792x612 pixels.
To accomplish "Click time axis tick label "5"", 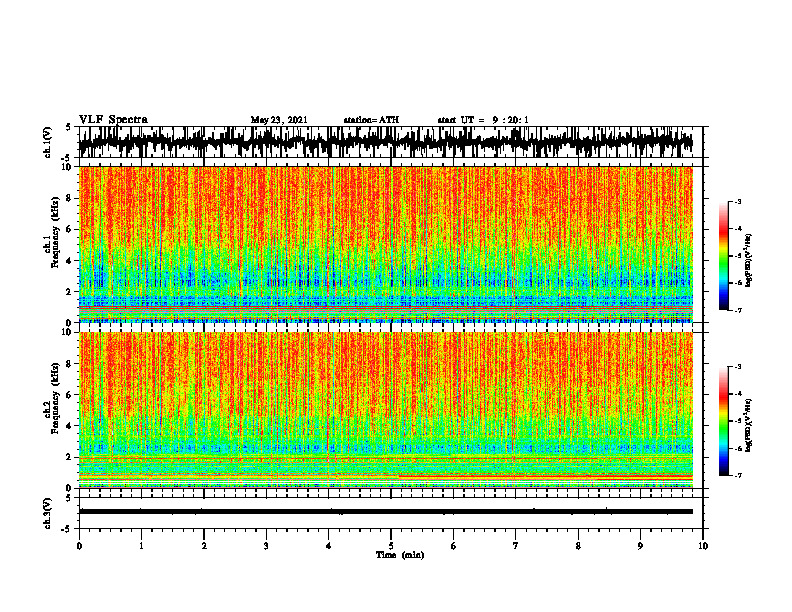I will 391,546.
